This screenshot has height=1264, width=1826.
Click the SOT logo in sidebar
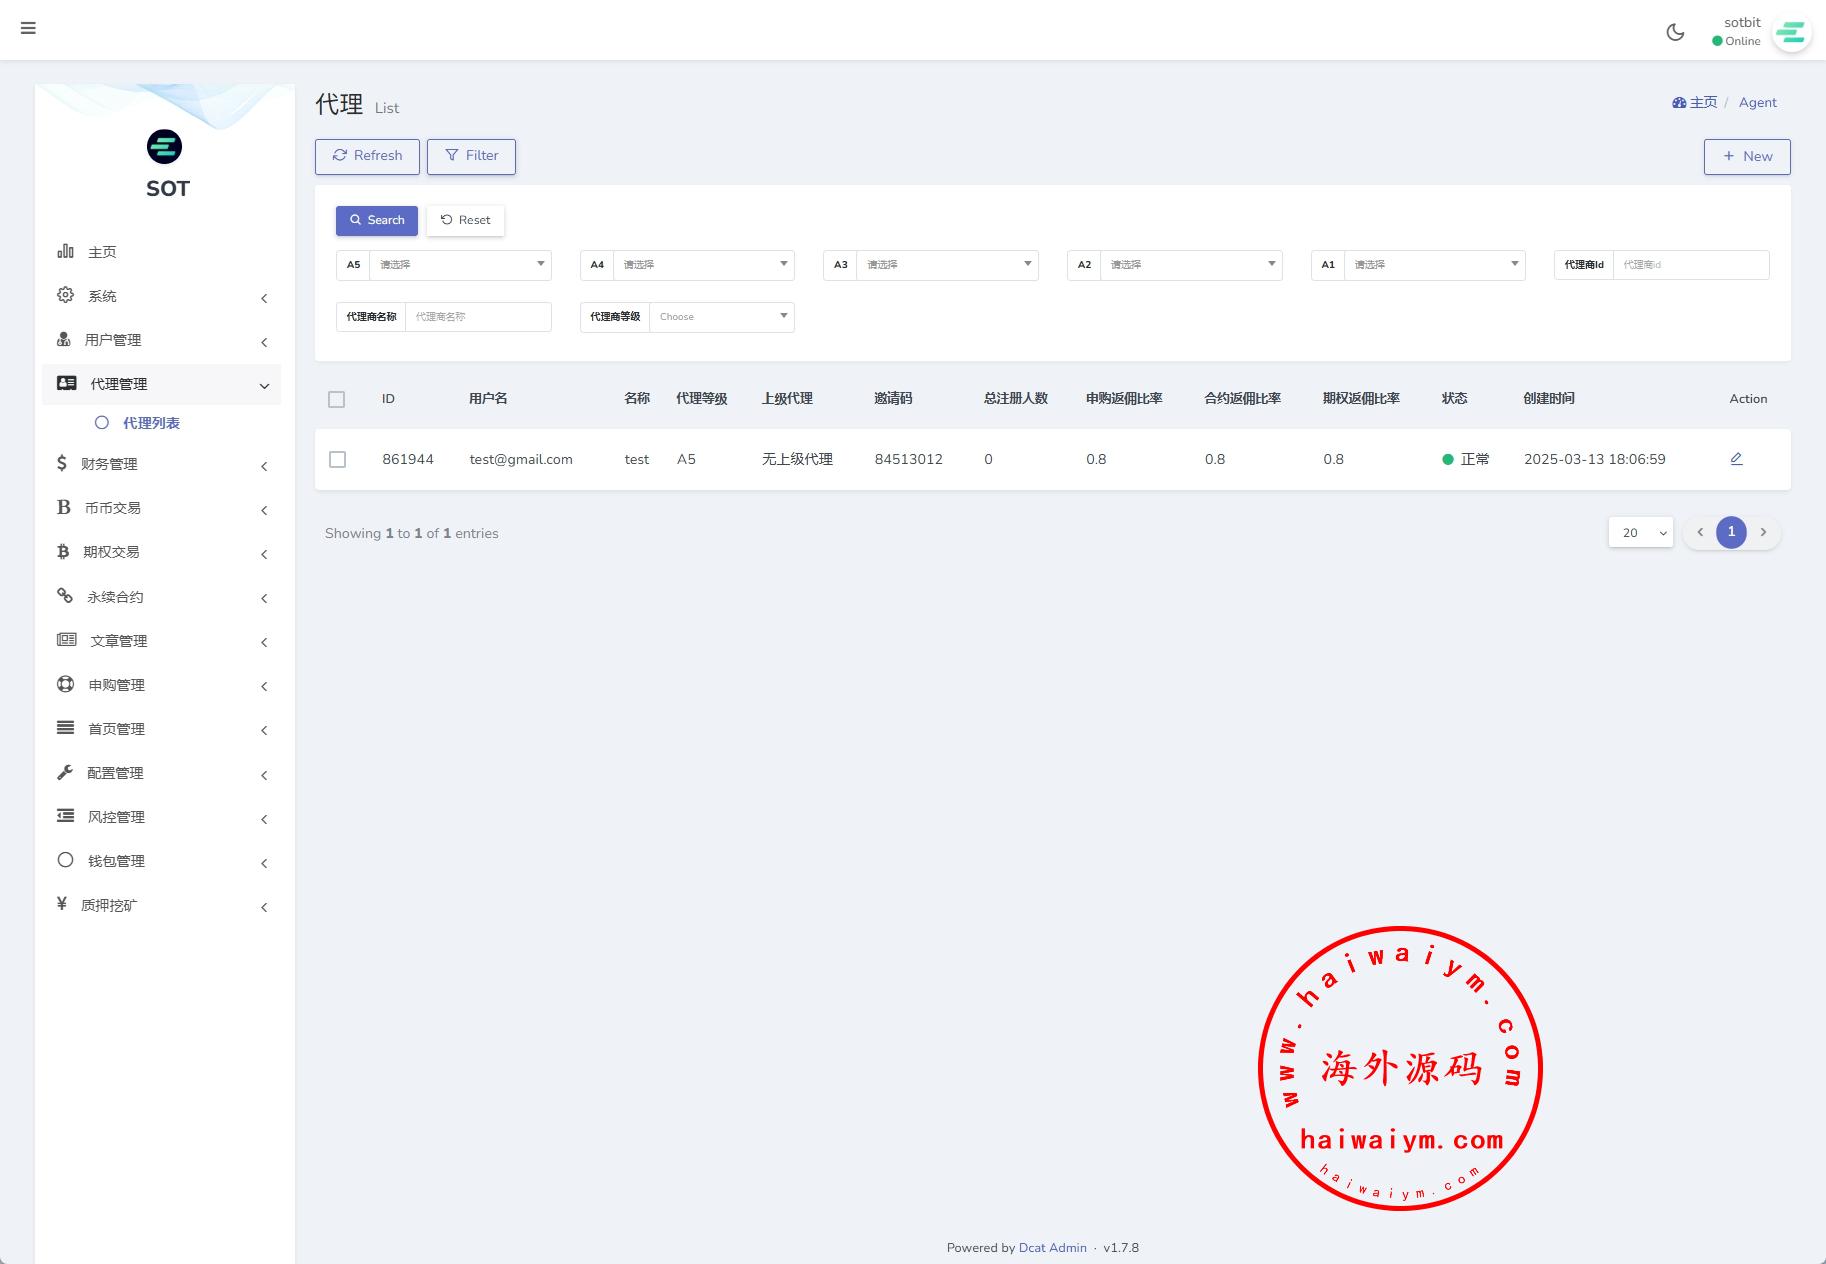[165, 148]
